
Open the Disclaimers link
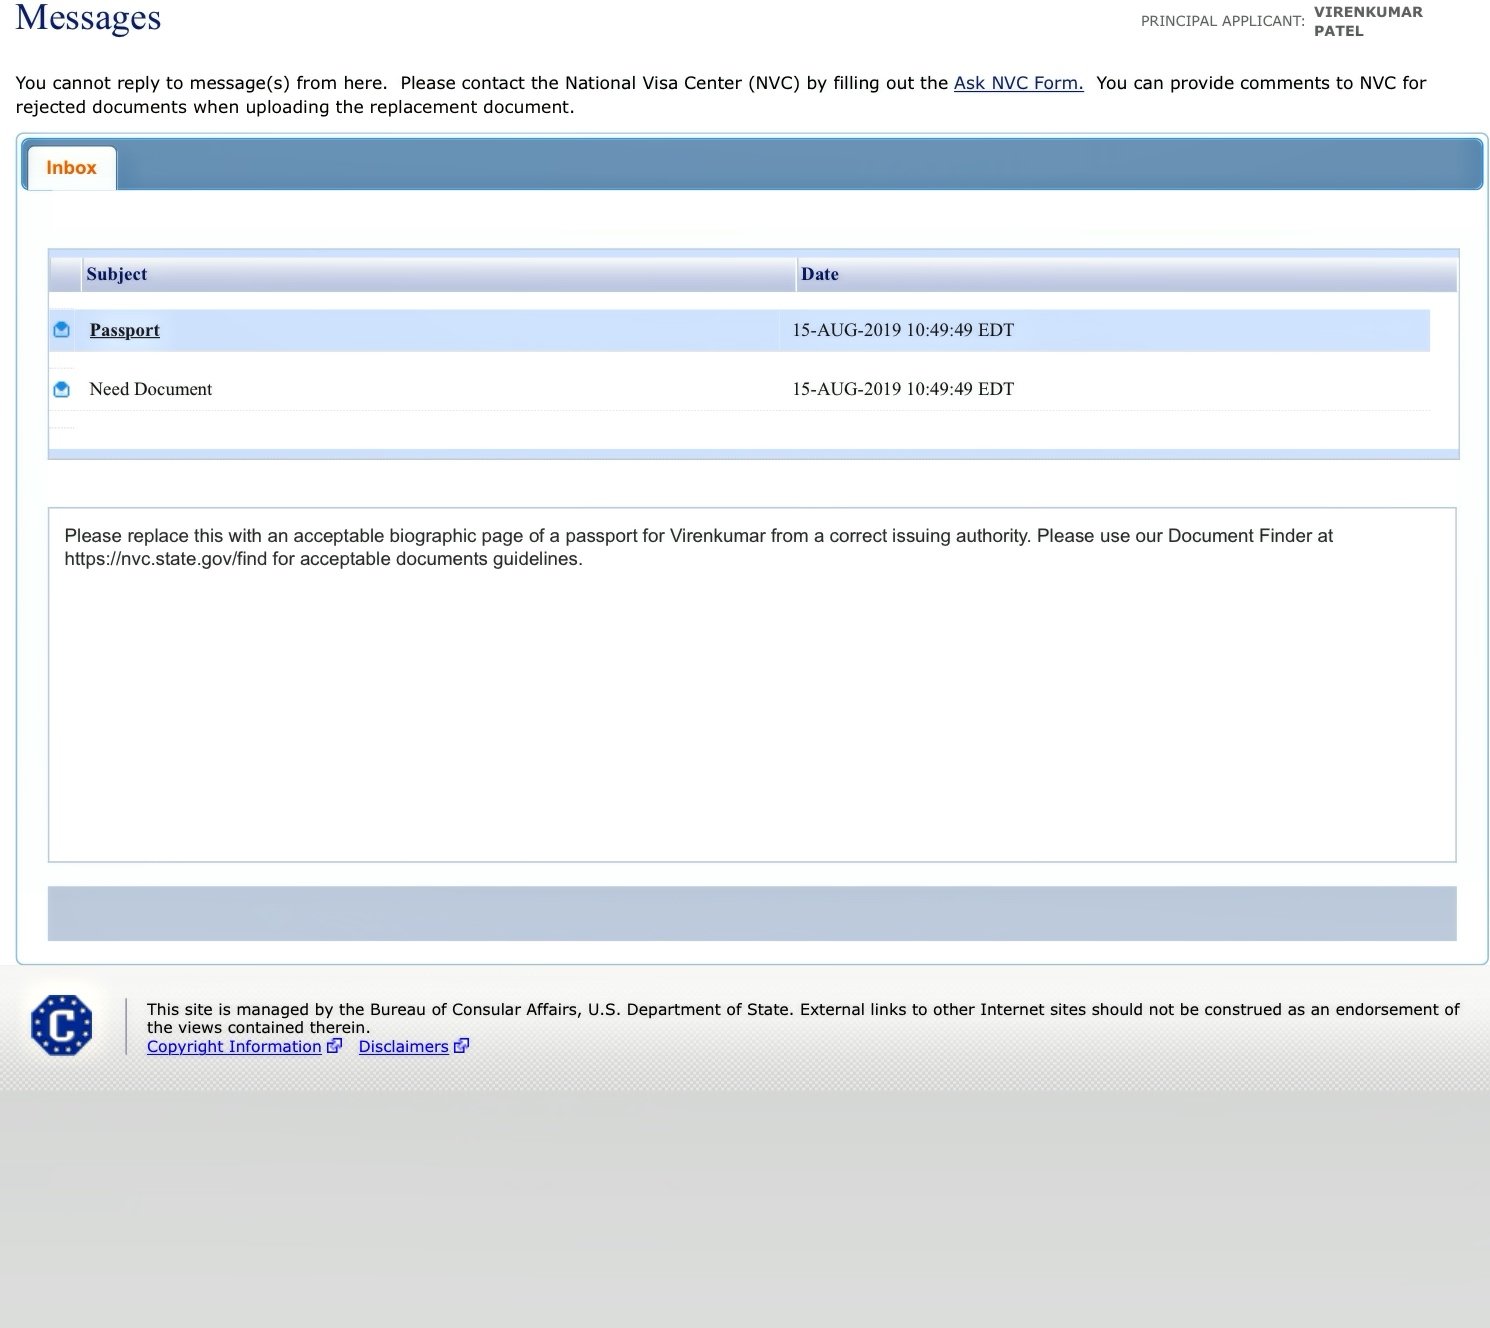tap(403, 1046)
